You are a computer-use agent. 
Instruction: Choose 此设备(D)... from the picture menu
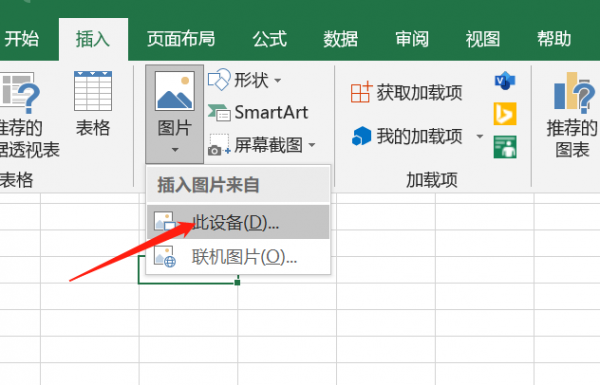pyautogui.click(x=238, y=222)
